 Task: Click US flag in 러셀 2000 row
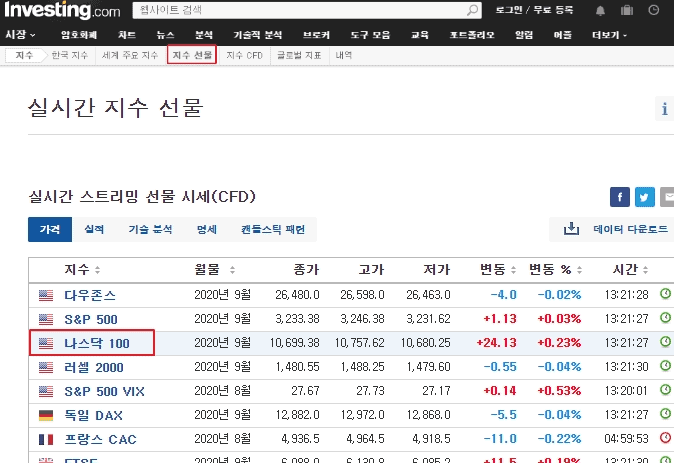click(x=46, y=367)
